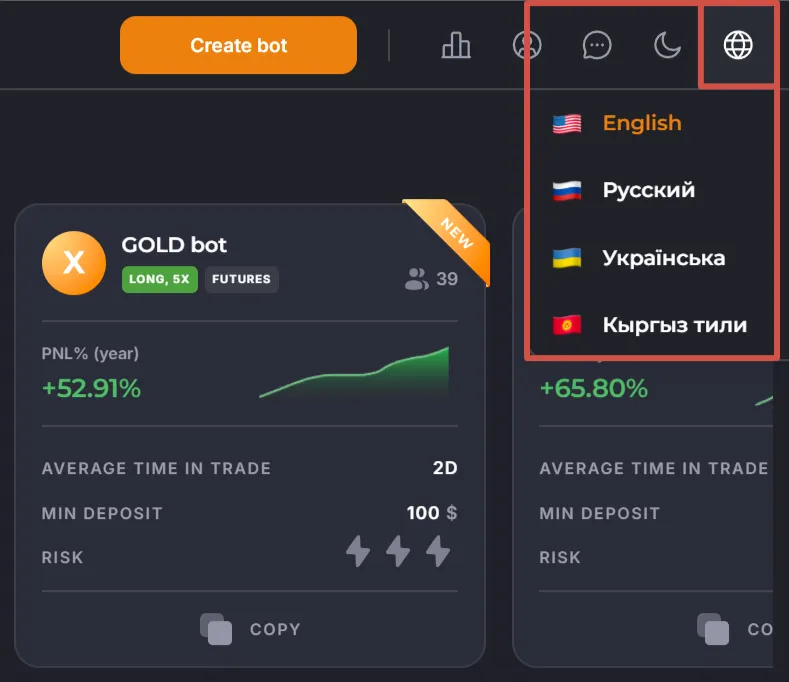Select Кыргыз тили language
The width and height of the screenshot is (789, 682).
674,325
